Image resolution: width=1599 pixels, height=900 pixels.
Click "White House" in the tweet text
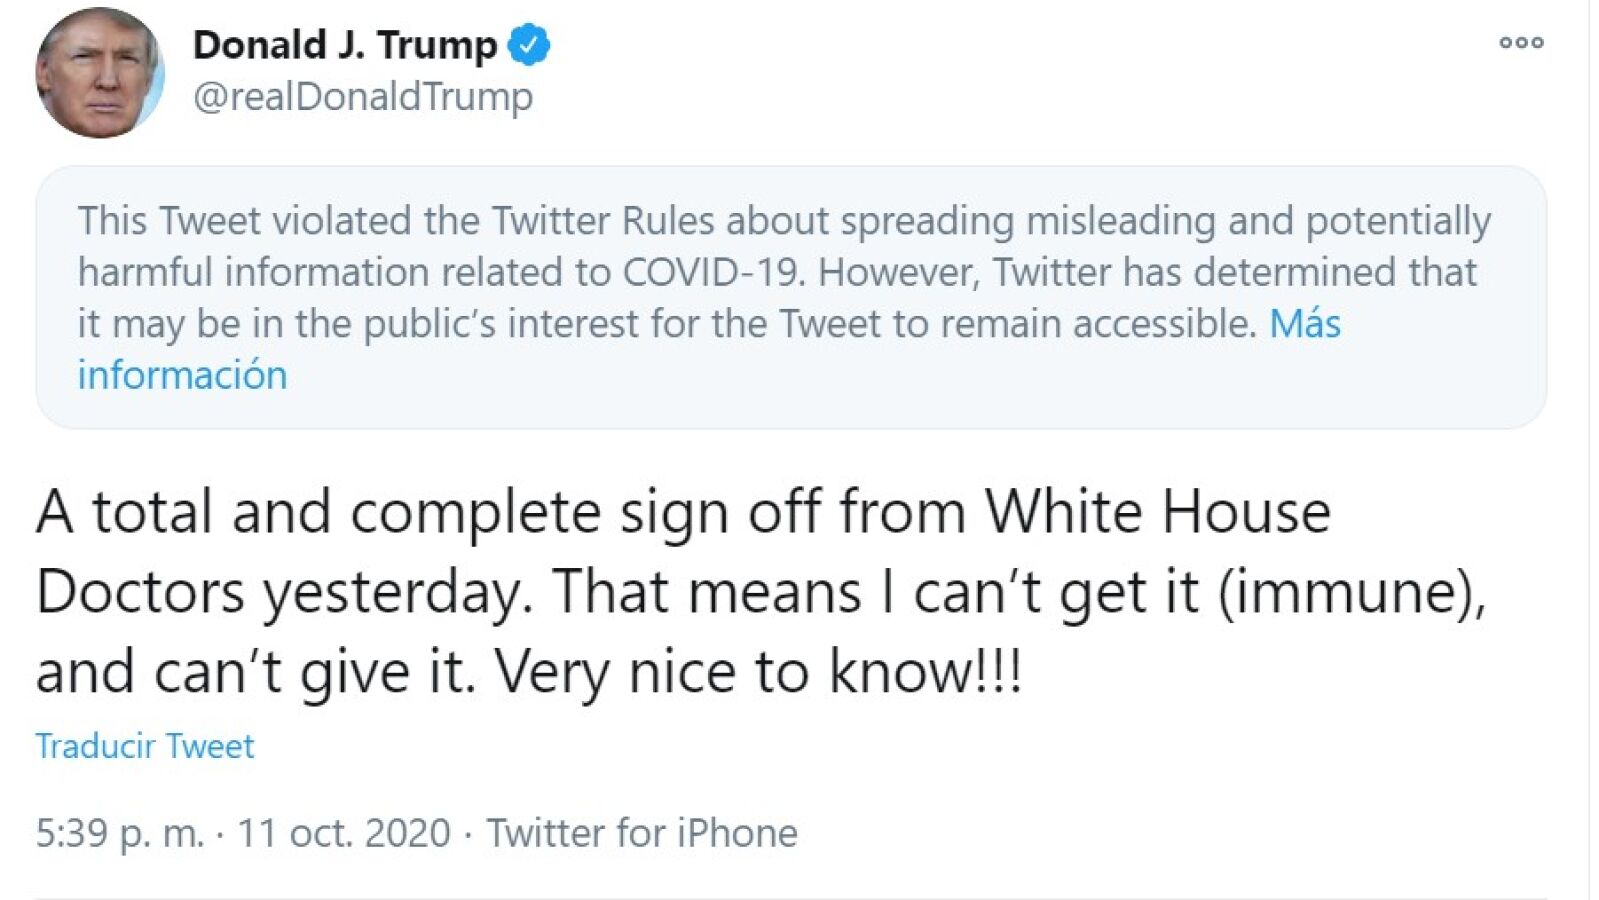[x=1157, y=512]
